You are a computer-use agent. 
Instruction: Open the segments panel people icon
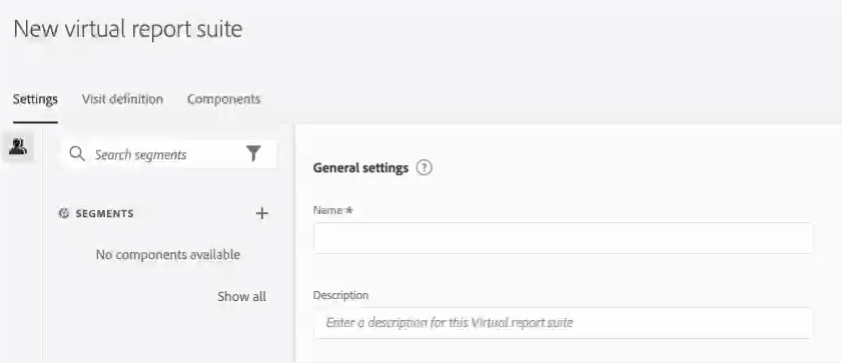coord(18,147)
